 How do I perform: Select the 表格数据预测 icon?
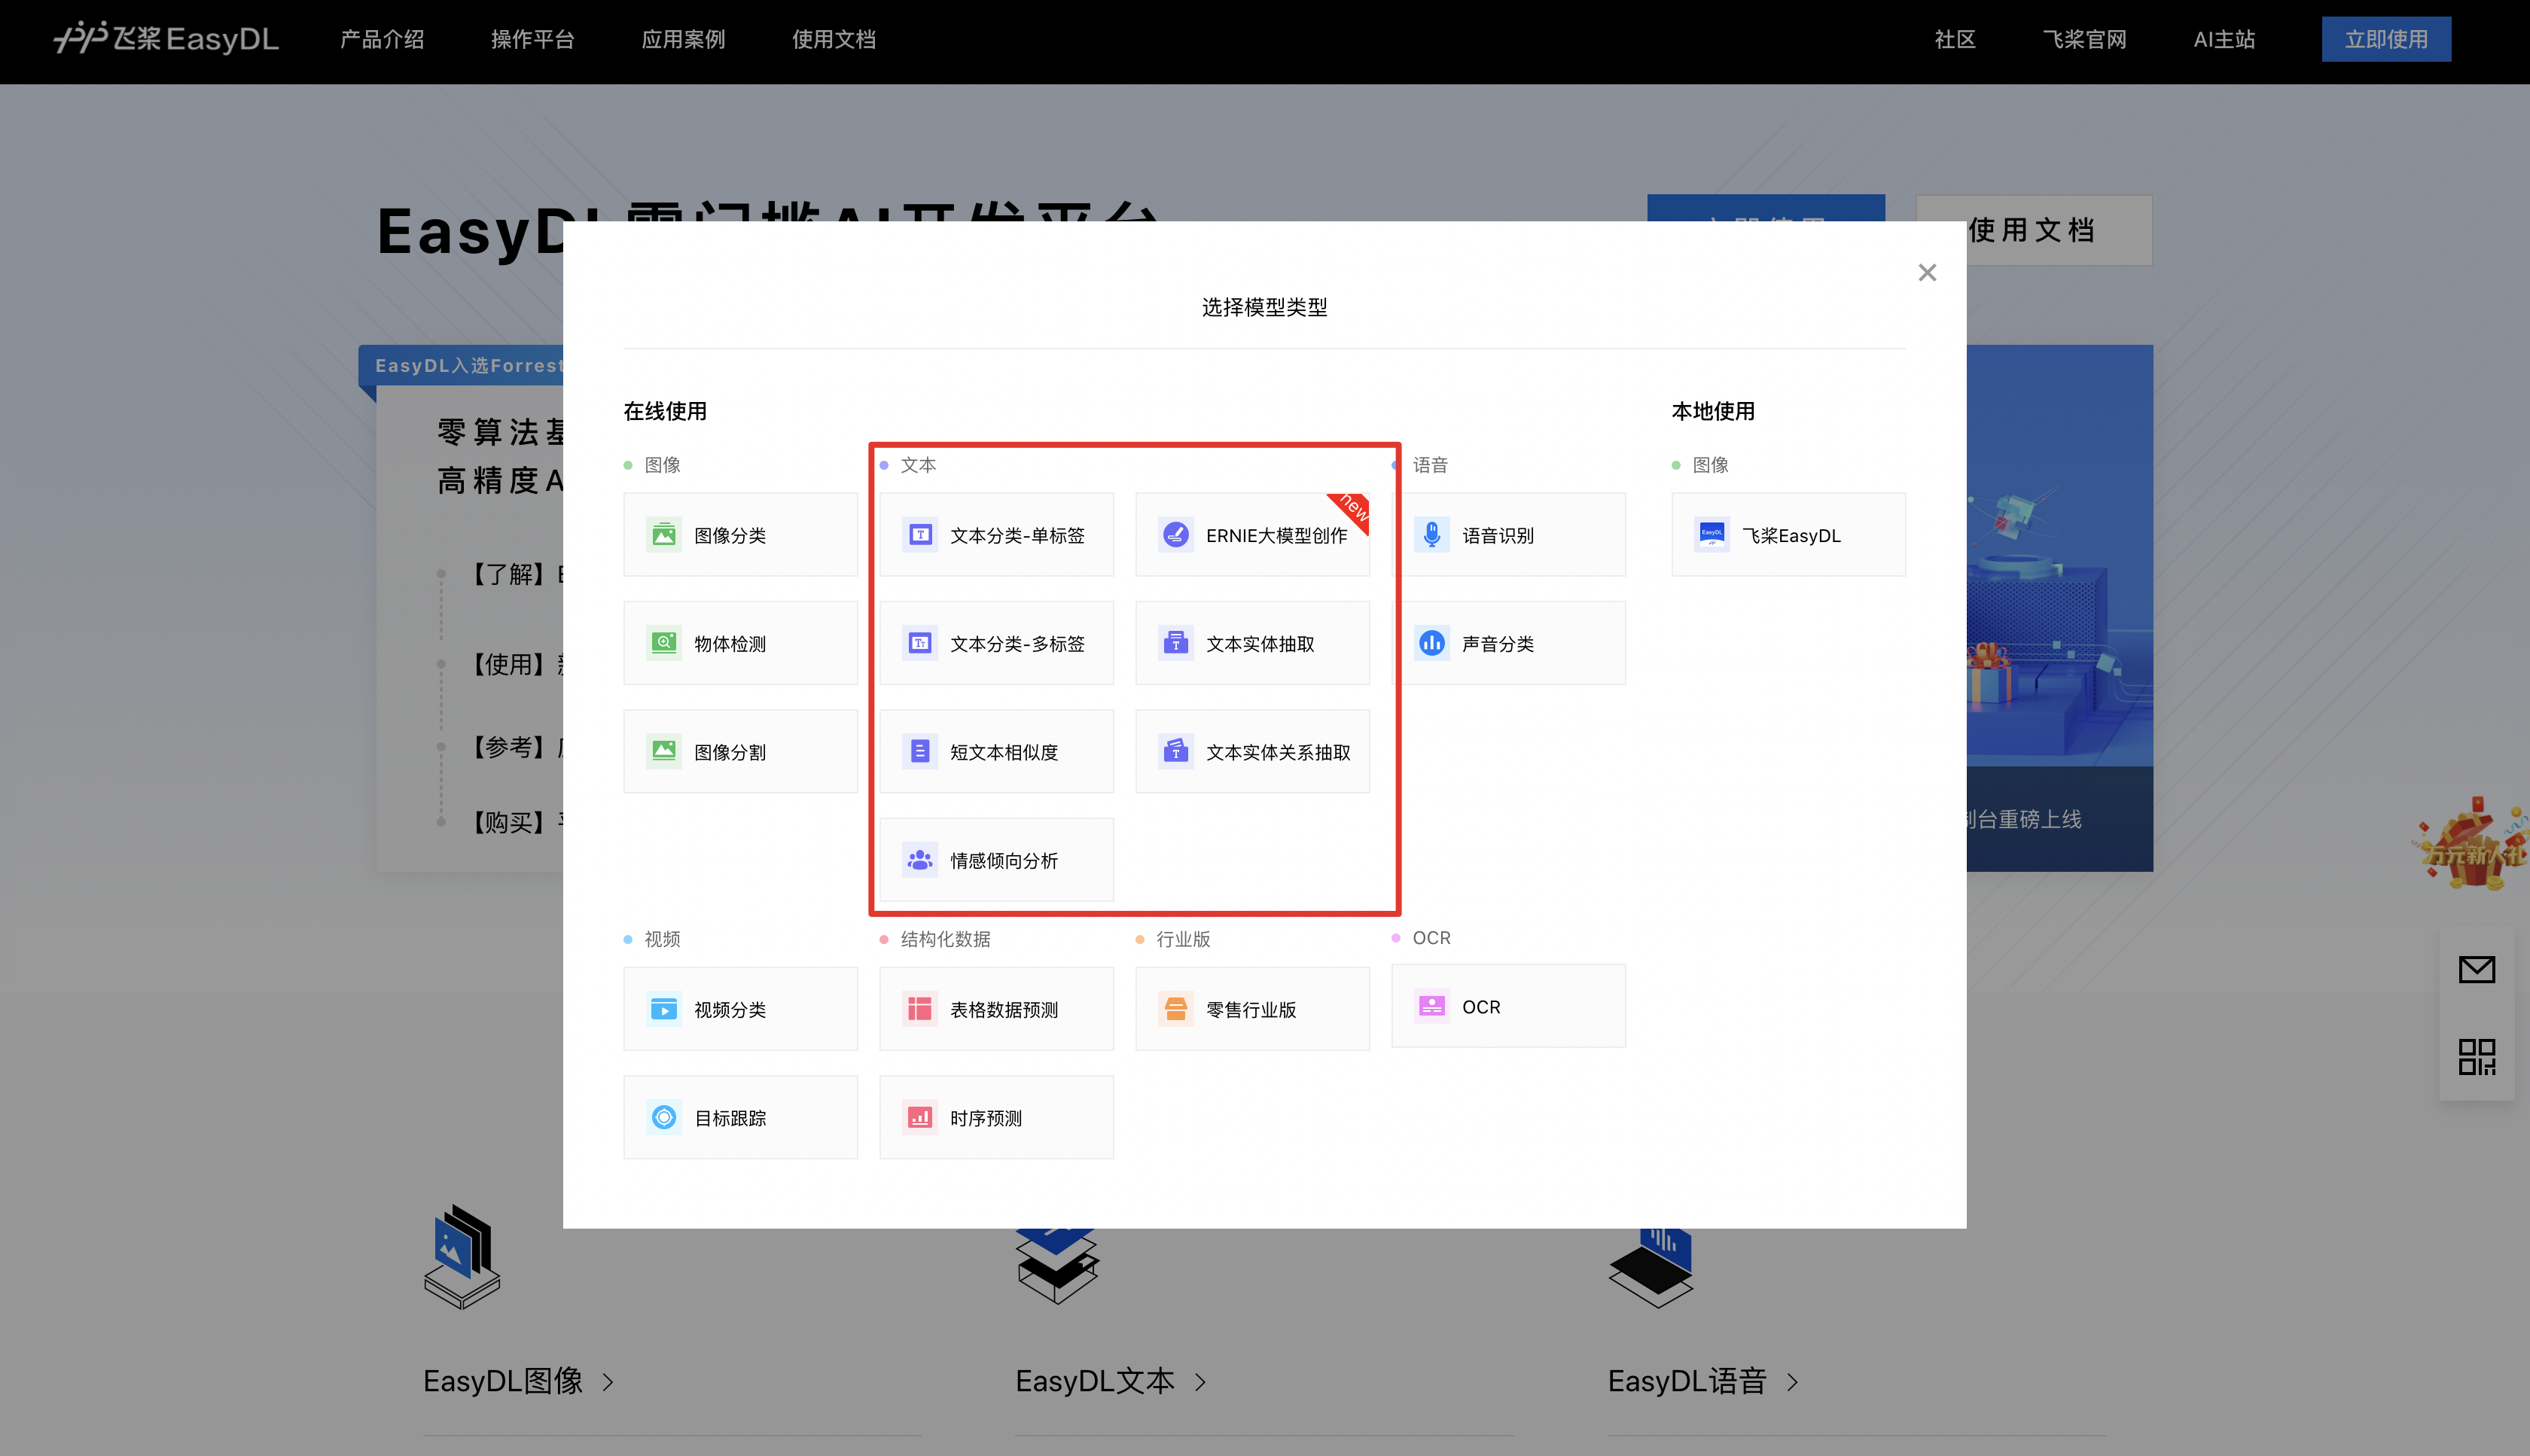point(919,1009)
